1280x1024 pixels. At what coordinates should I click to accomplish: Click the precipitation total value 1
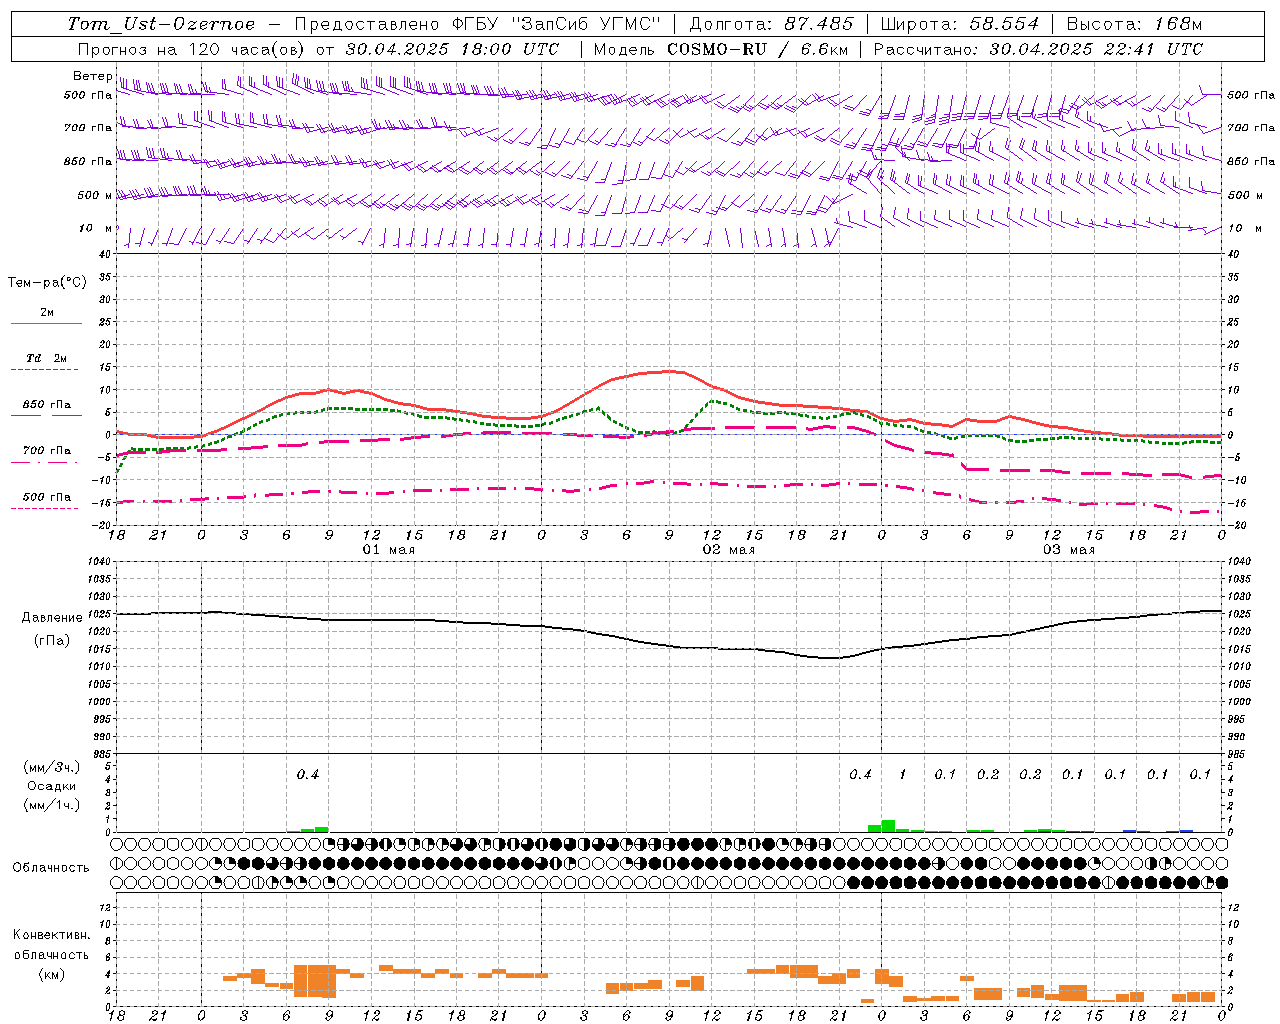click(903, 775)
